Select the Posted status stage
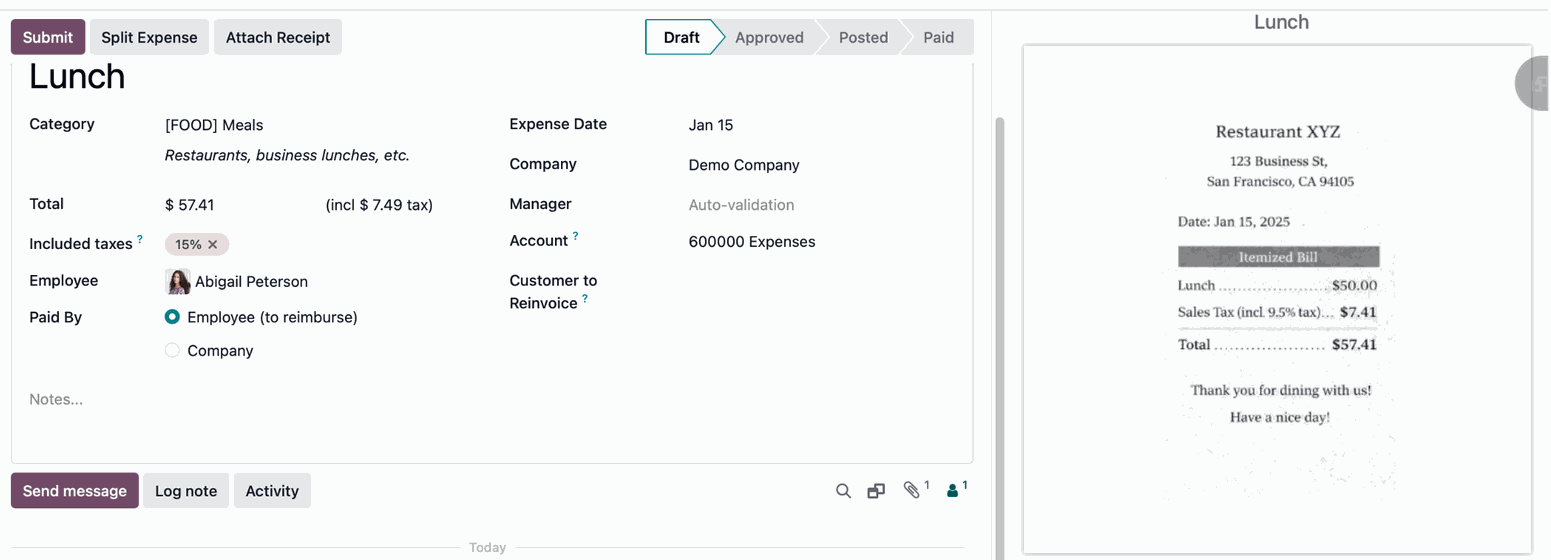The image size is (1551, 560). coord(862,38)
